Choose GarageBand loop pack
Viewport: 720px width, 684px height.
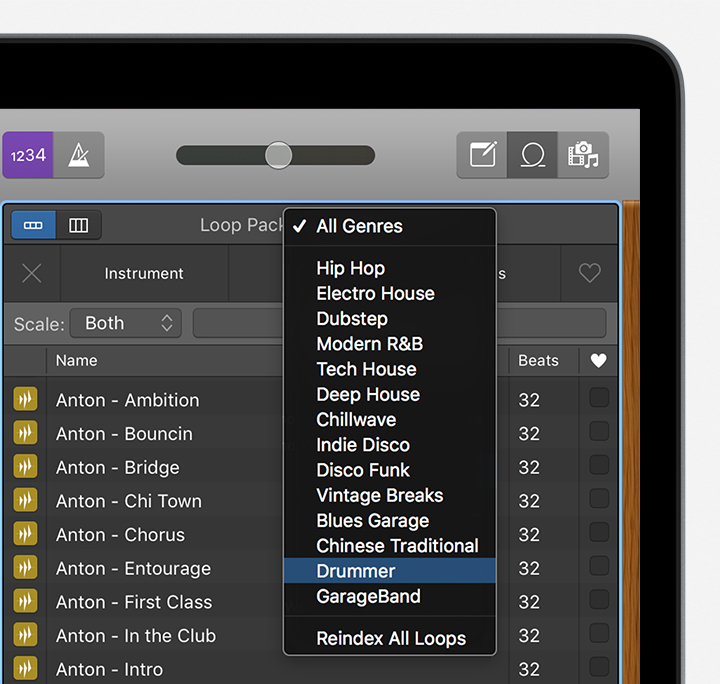[x=390, y=596]
